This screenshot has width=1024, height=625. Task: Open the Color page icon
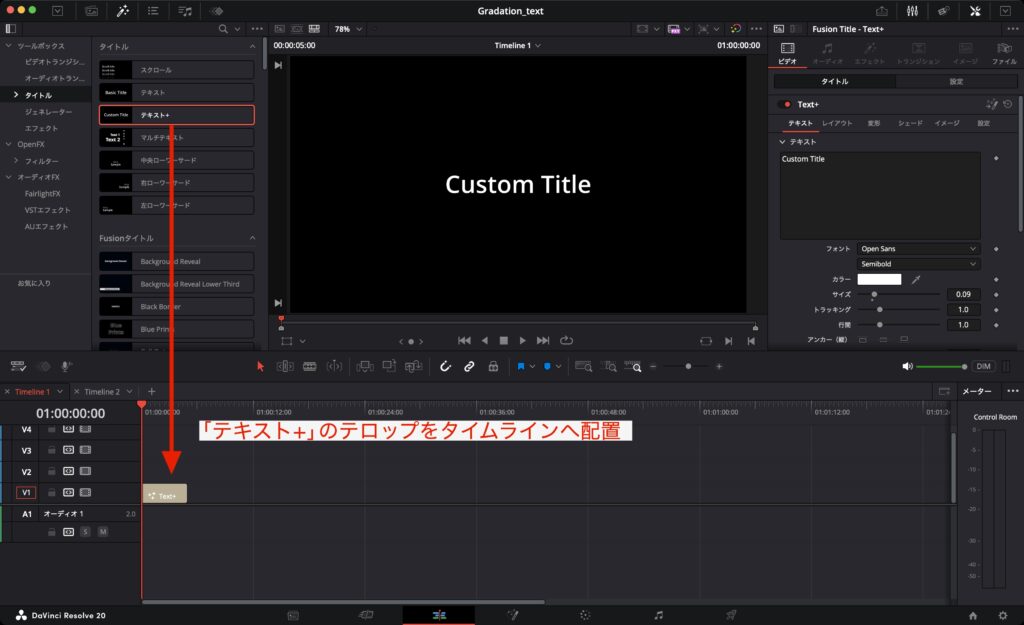click(x=585, y=615)
